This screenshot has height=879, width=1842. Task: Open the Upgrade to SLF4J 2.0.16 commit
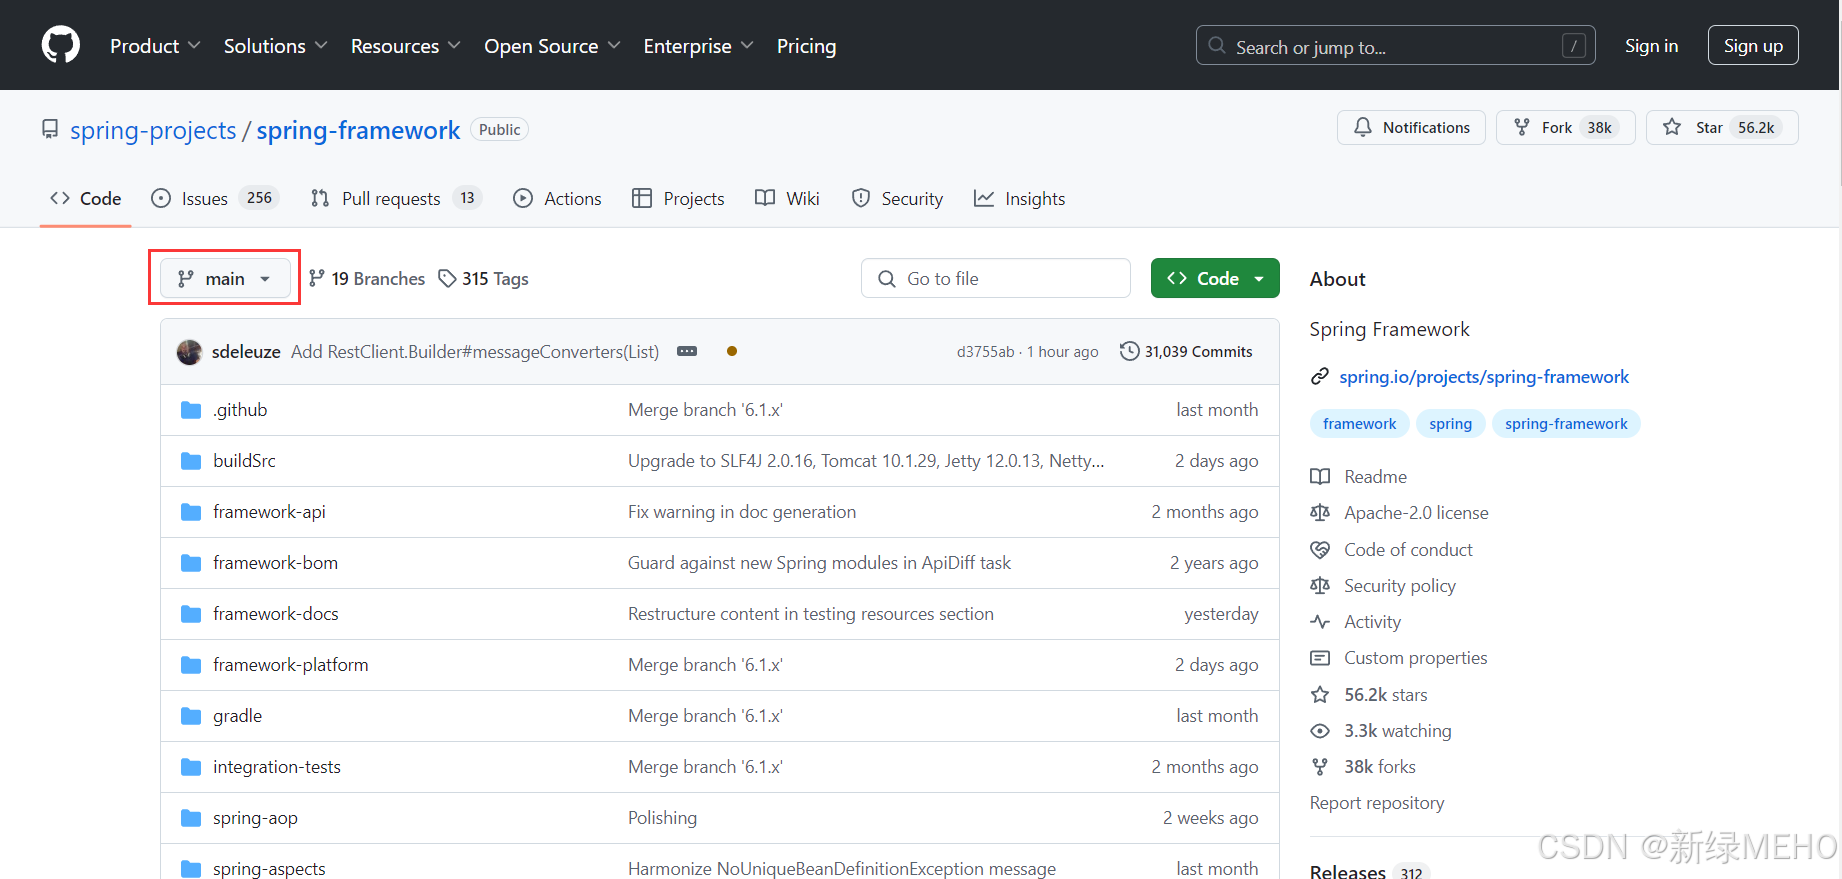(x=866, y=461)
